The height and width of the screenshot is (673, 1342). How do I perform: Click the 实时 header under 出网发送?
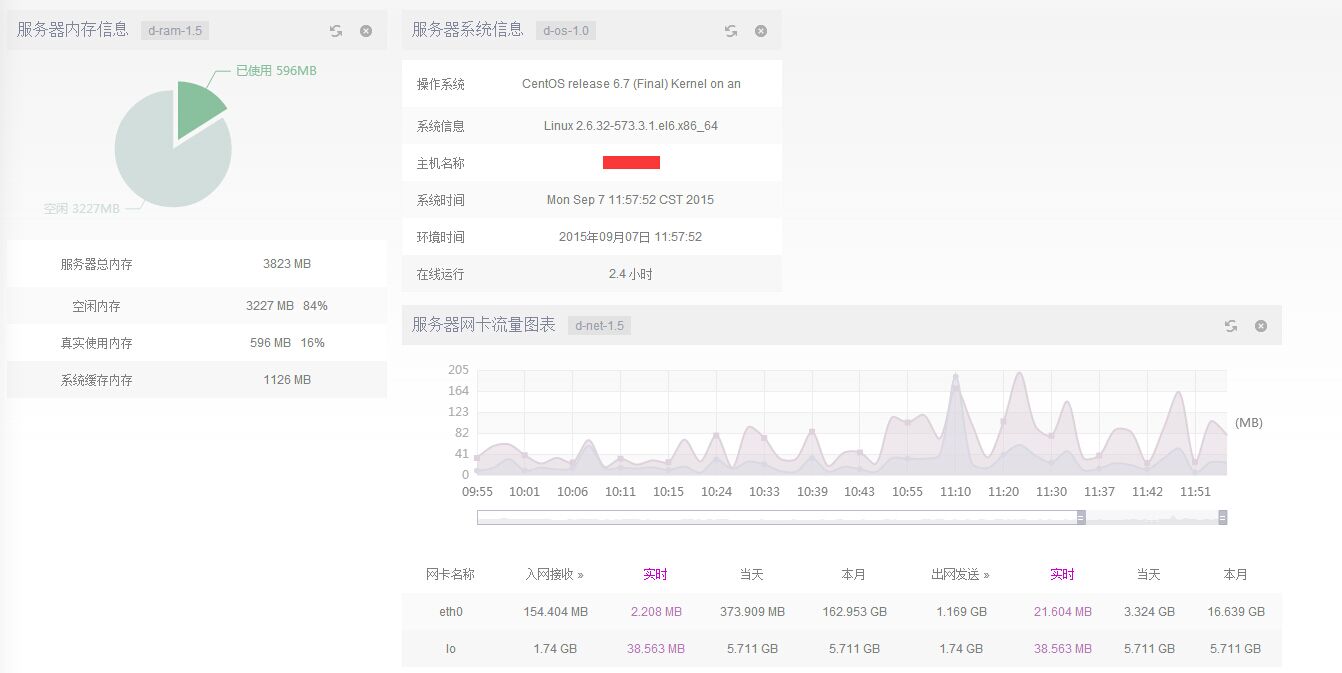pos(1062,574)
